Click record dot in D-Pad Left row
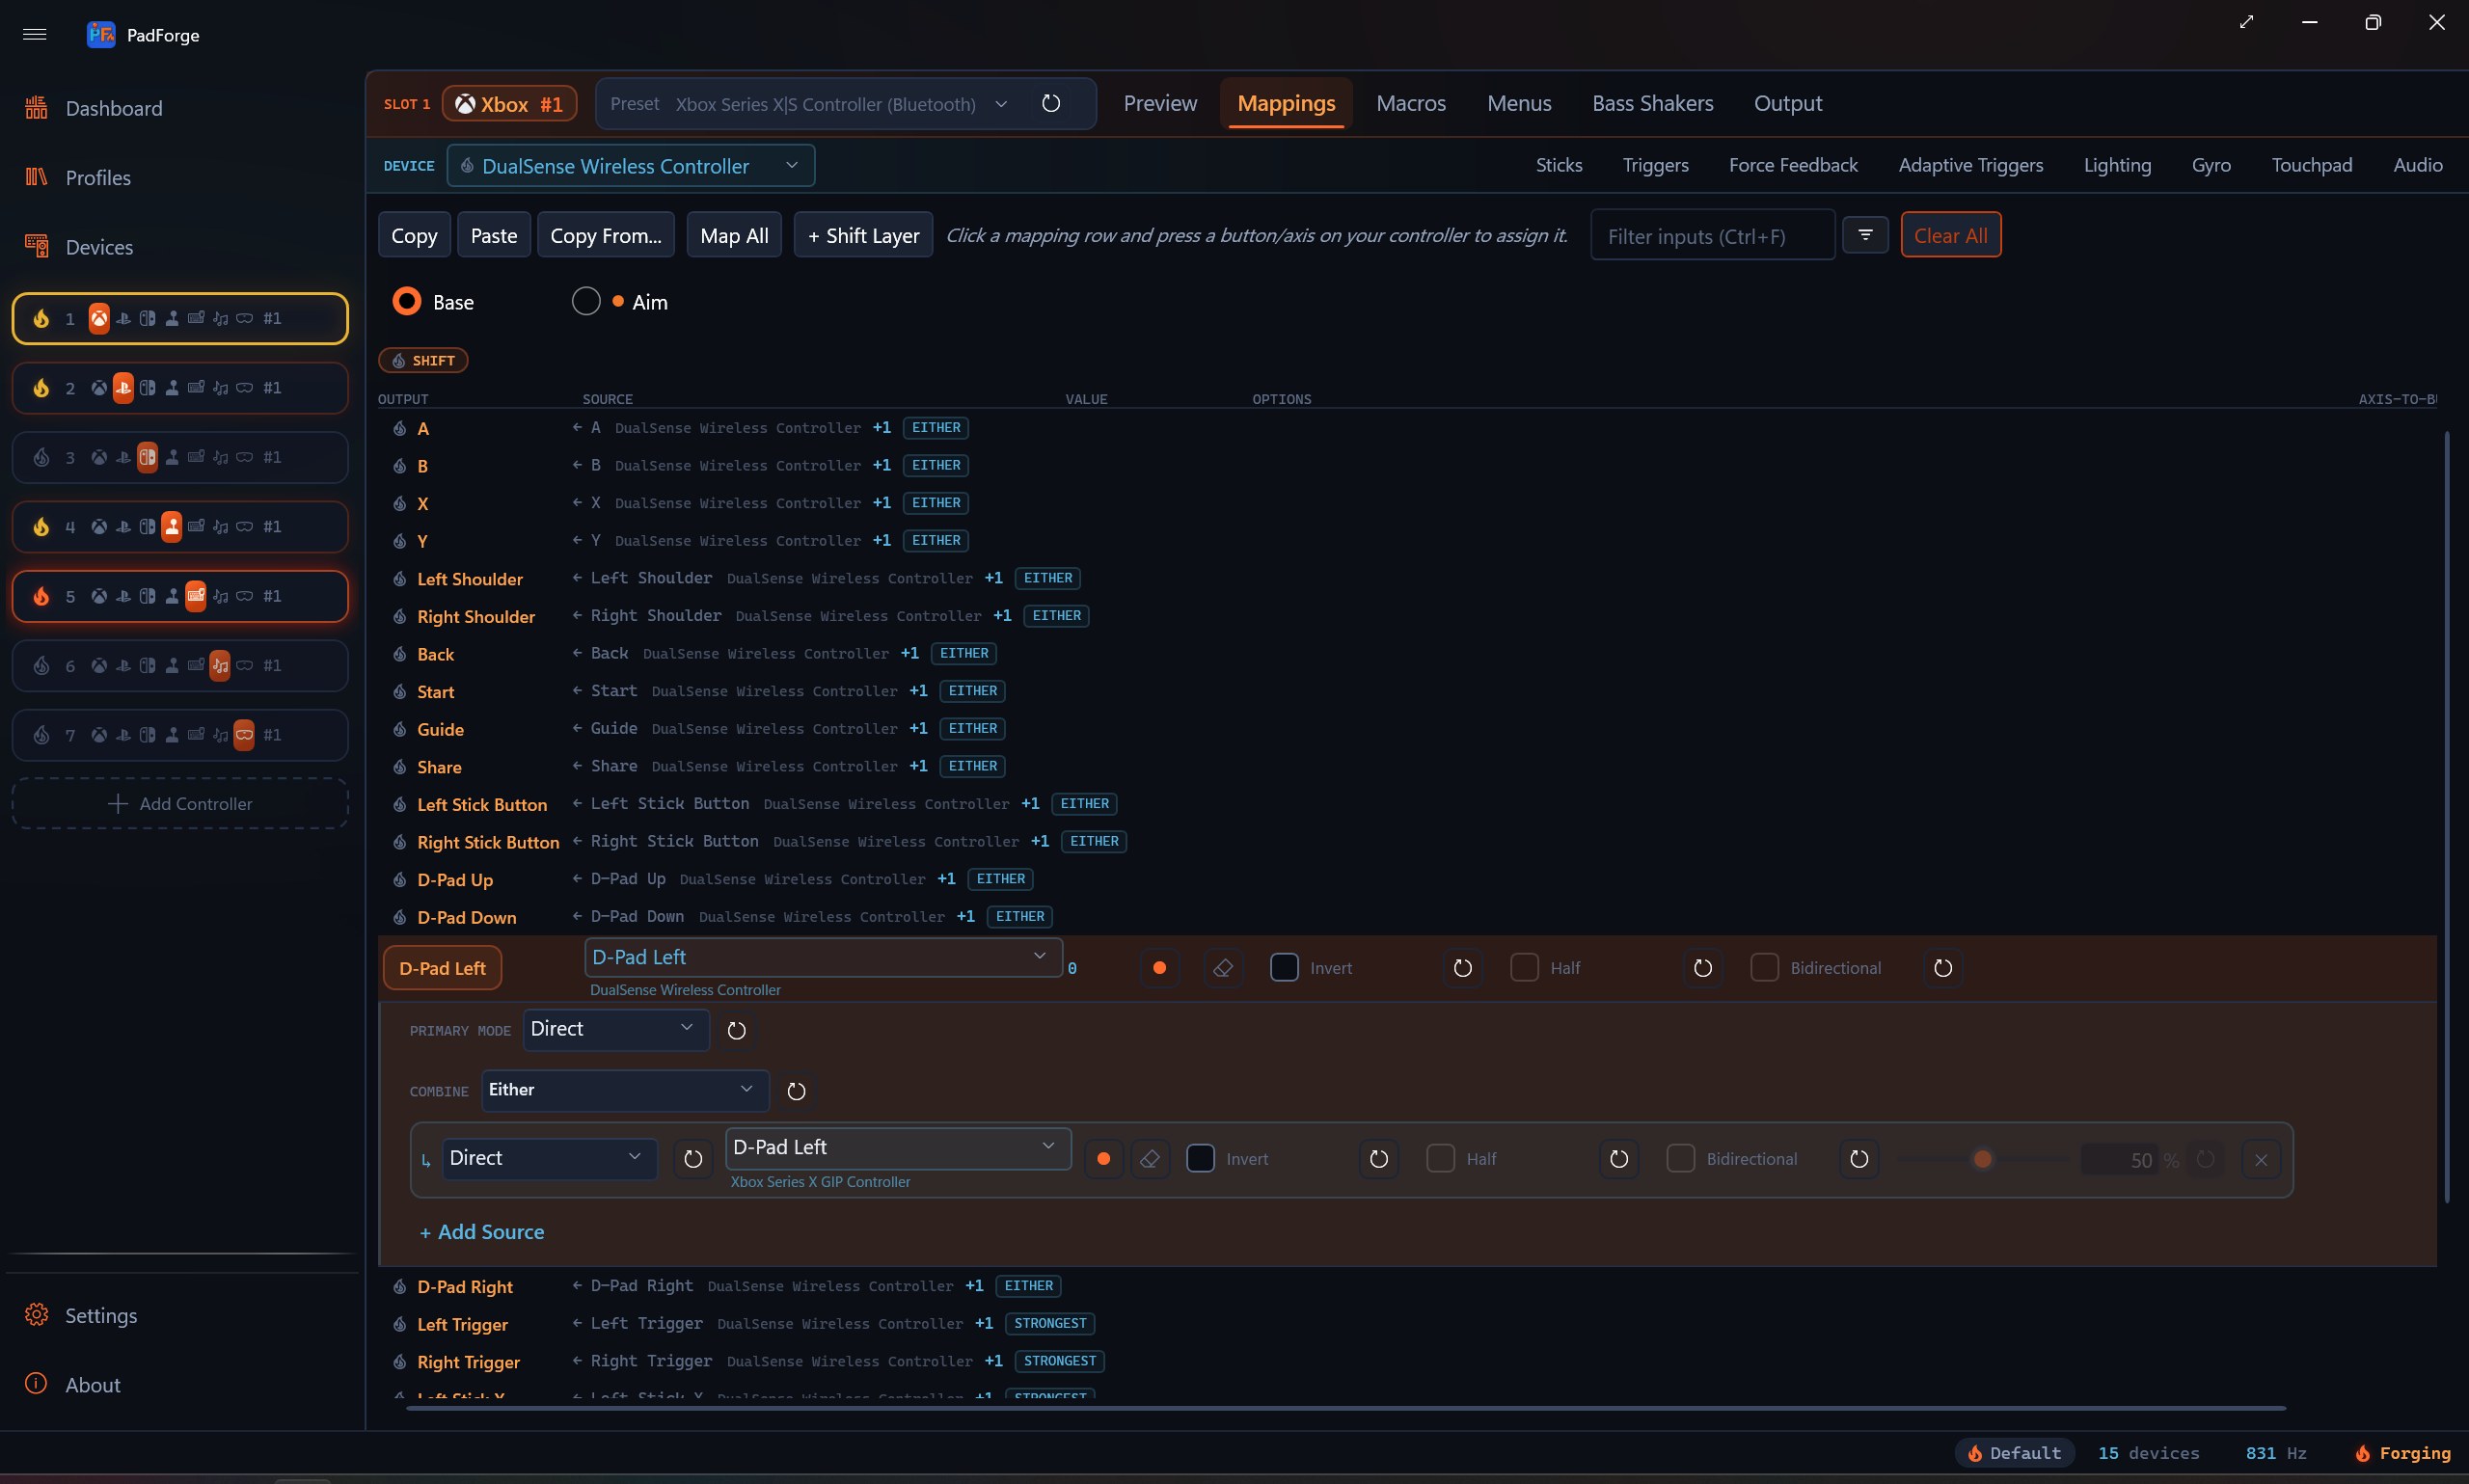This screenshot has height=1484, width=2469. click(x=1159, y=968)
